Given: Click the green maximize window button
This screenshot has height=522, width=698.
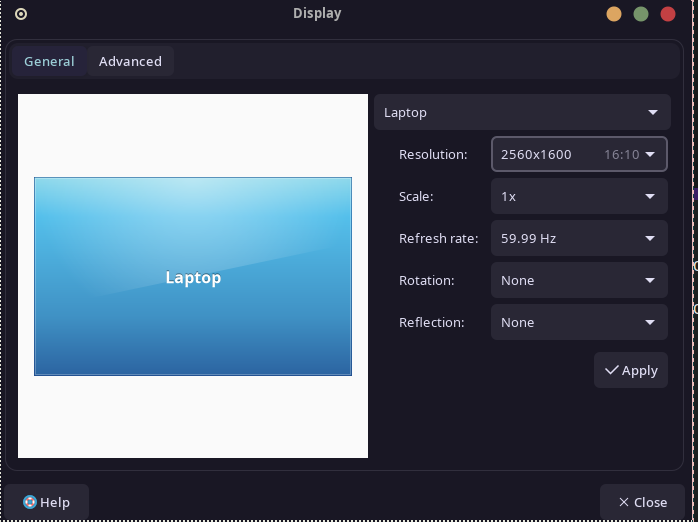Looking at the screenshot, I should [641, 14].
